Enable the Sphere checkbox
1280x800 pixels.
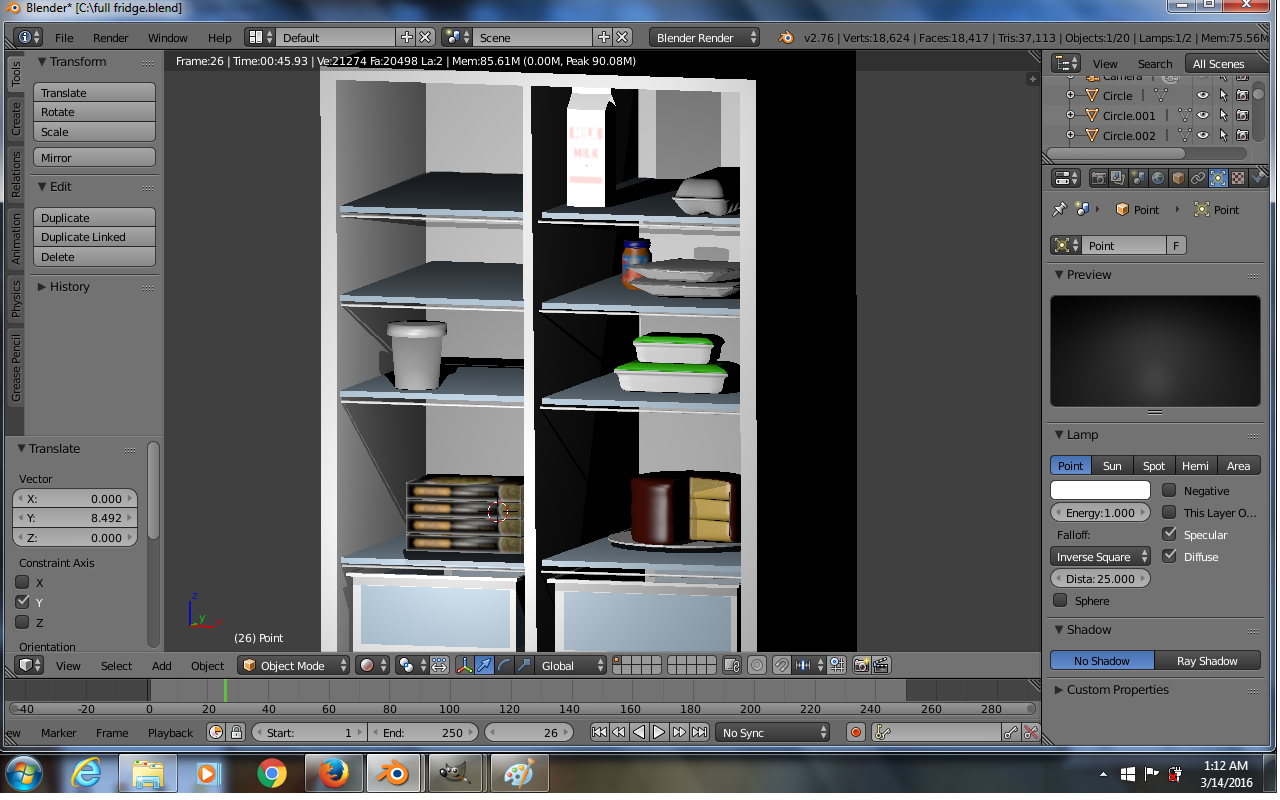pos(1060,600)
